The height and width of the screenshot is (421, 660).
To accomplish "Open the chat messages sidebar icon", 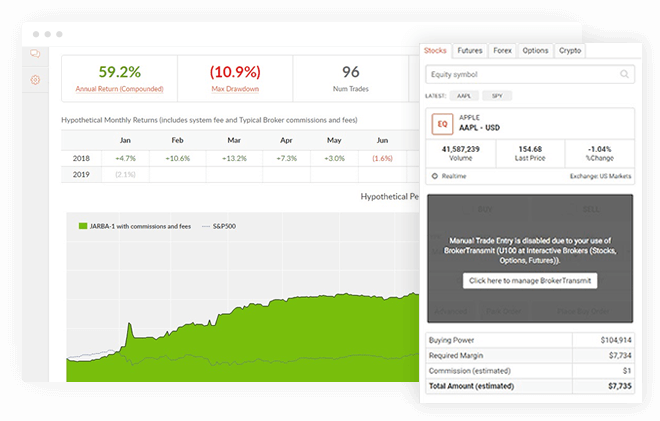I will pyautogui.click(x=36, y=55).
